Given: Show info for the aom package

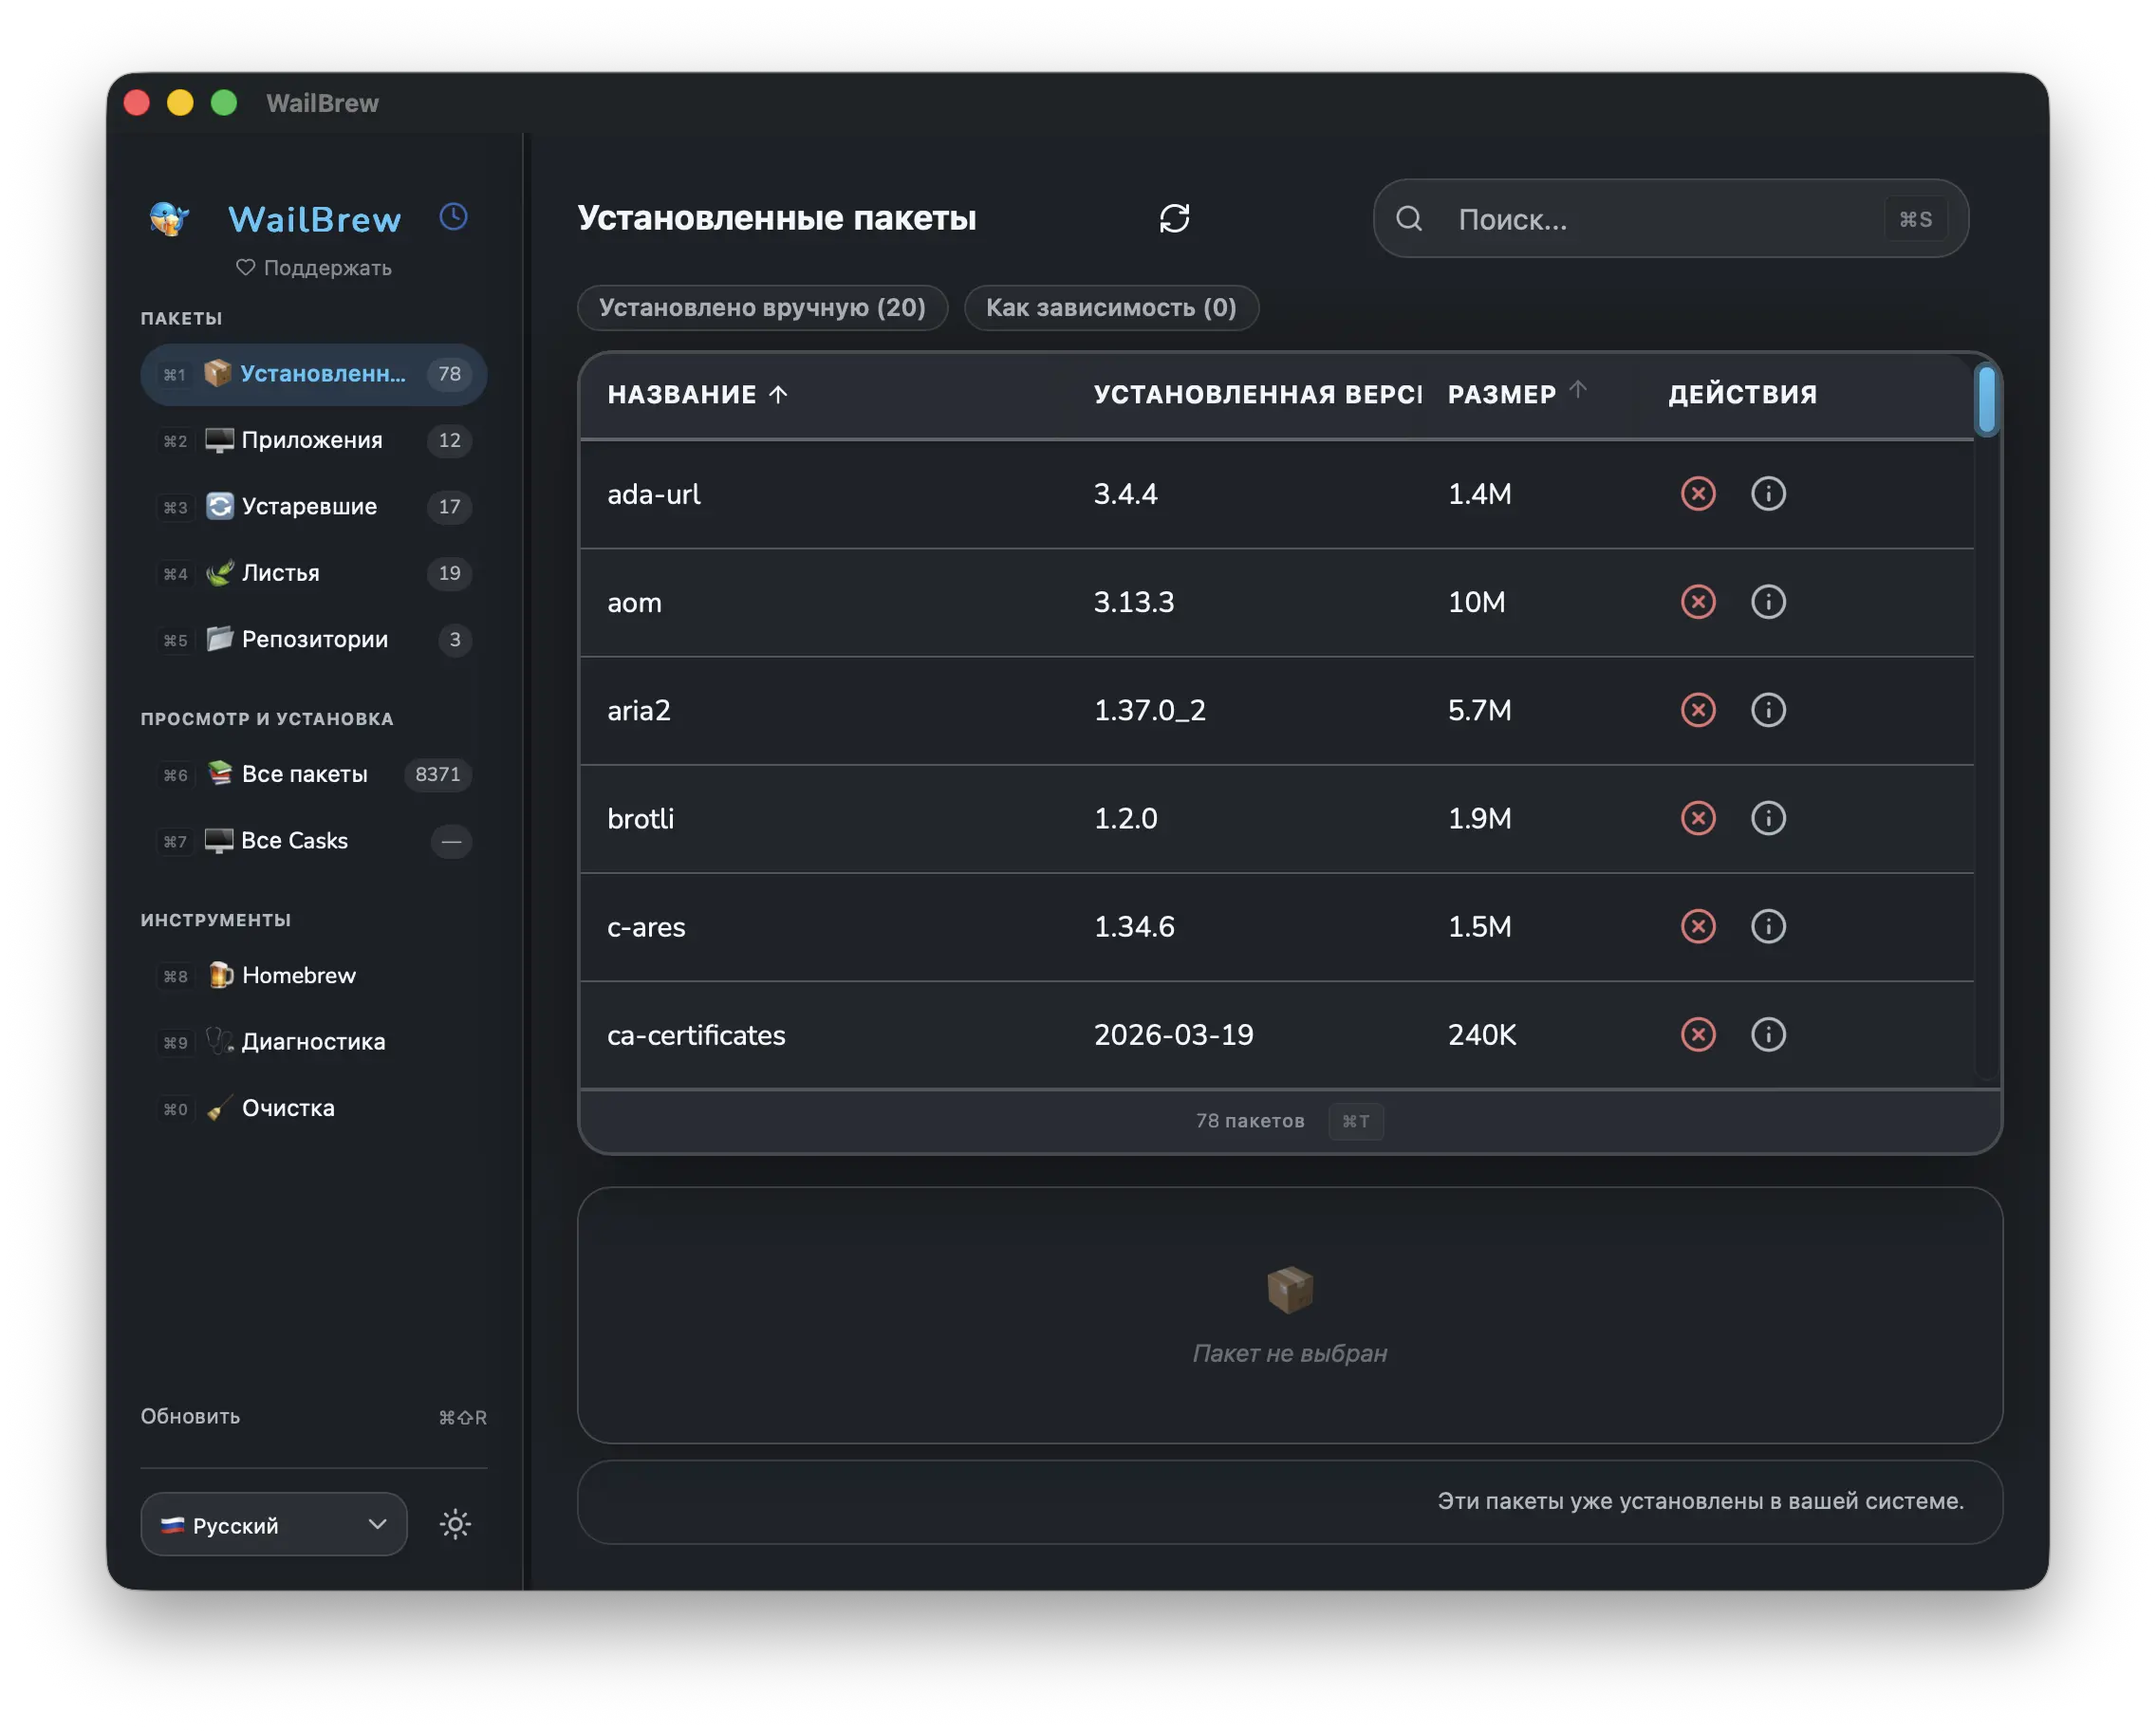Looking at the screenshot, I should [1768, 601].
